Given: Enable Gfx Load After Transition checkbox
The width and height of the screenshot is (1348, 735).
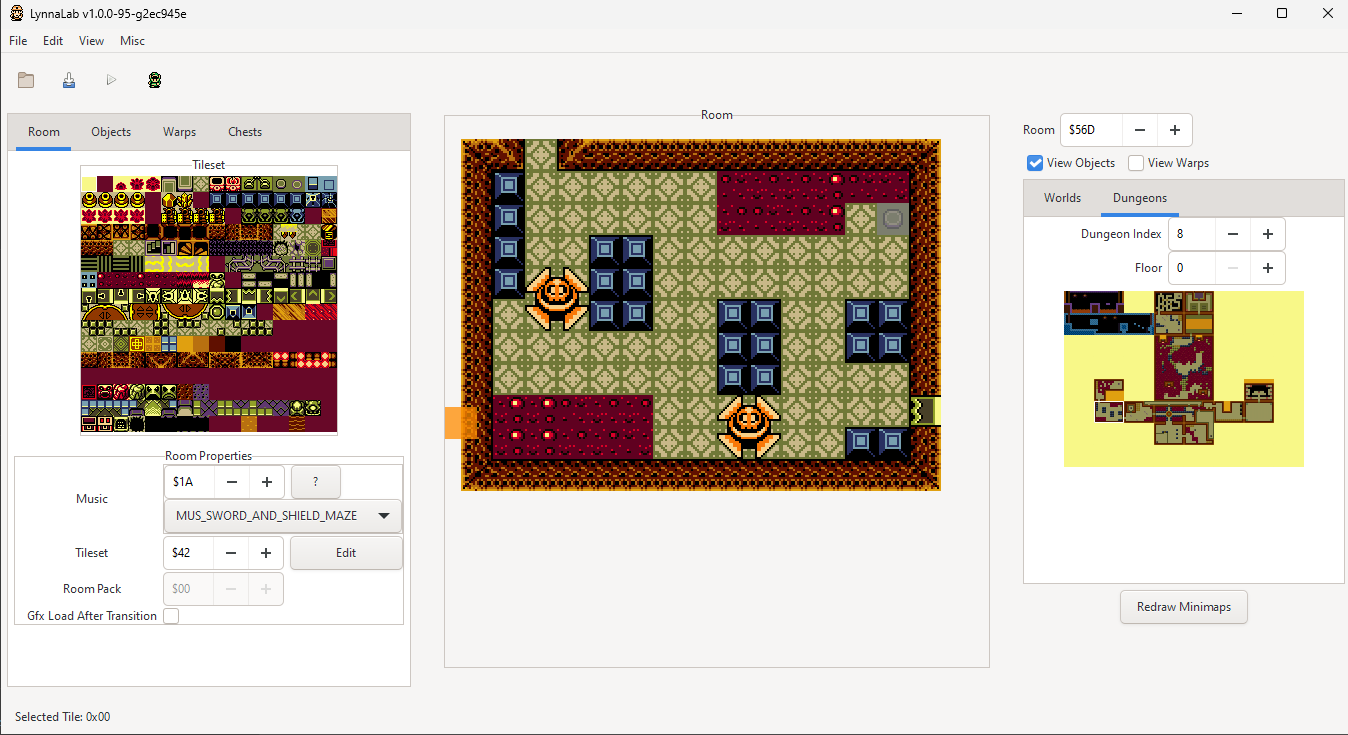Looking at the screenshot, I should pos(171,616).
